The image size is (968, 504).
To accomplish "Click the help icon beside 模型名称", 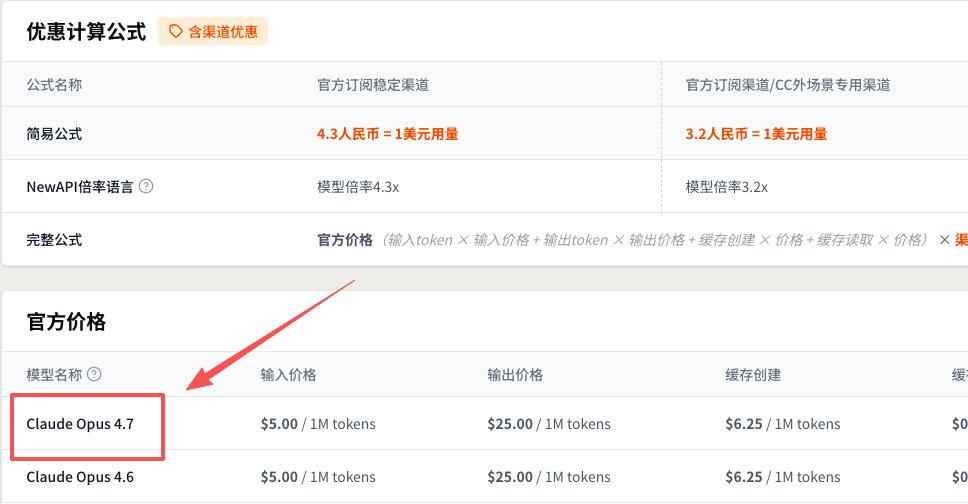I will tap(94, 374).
